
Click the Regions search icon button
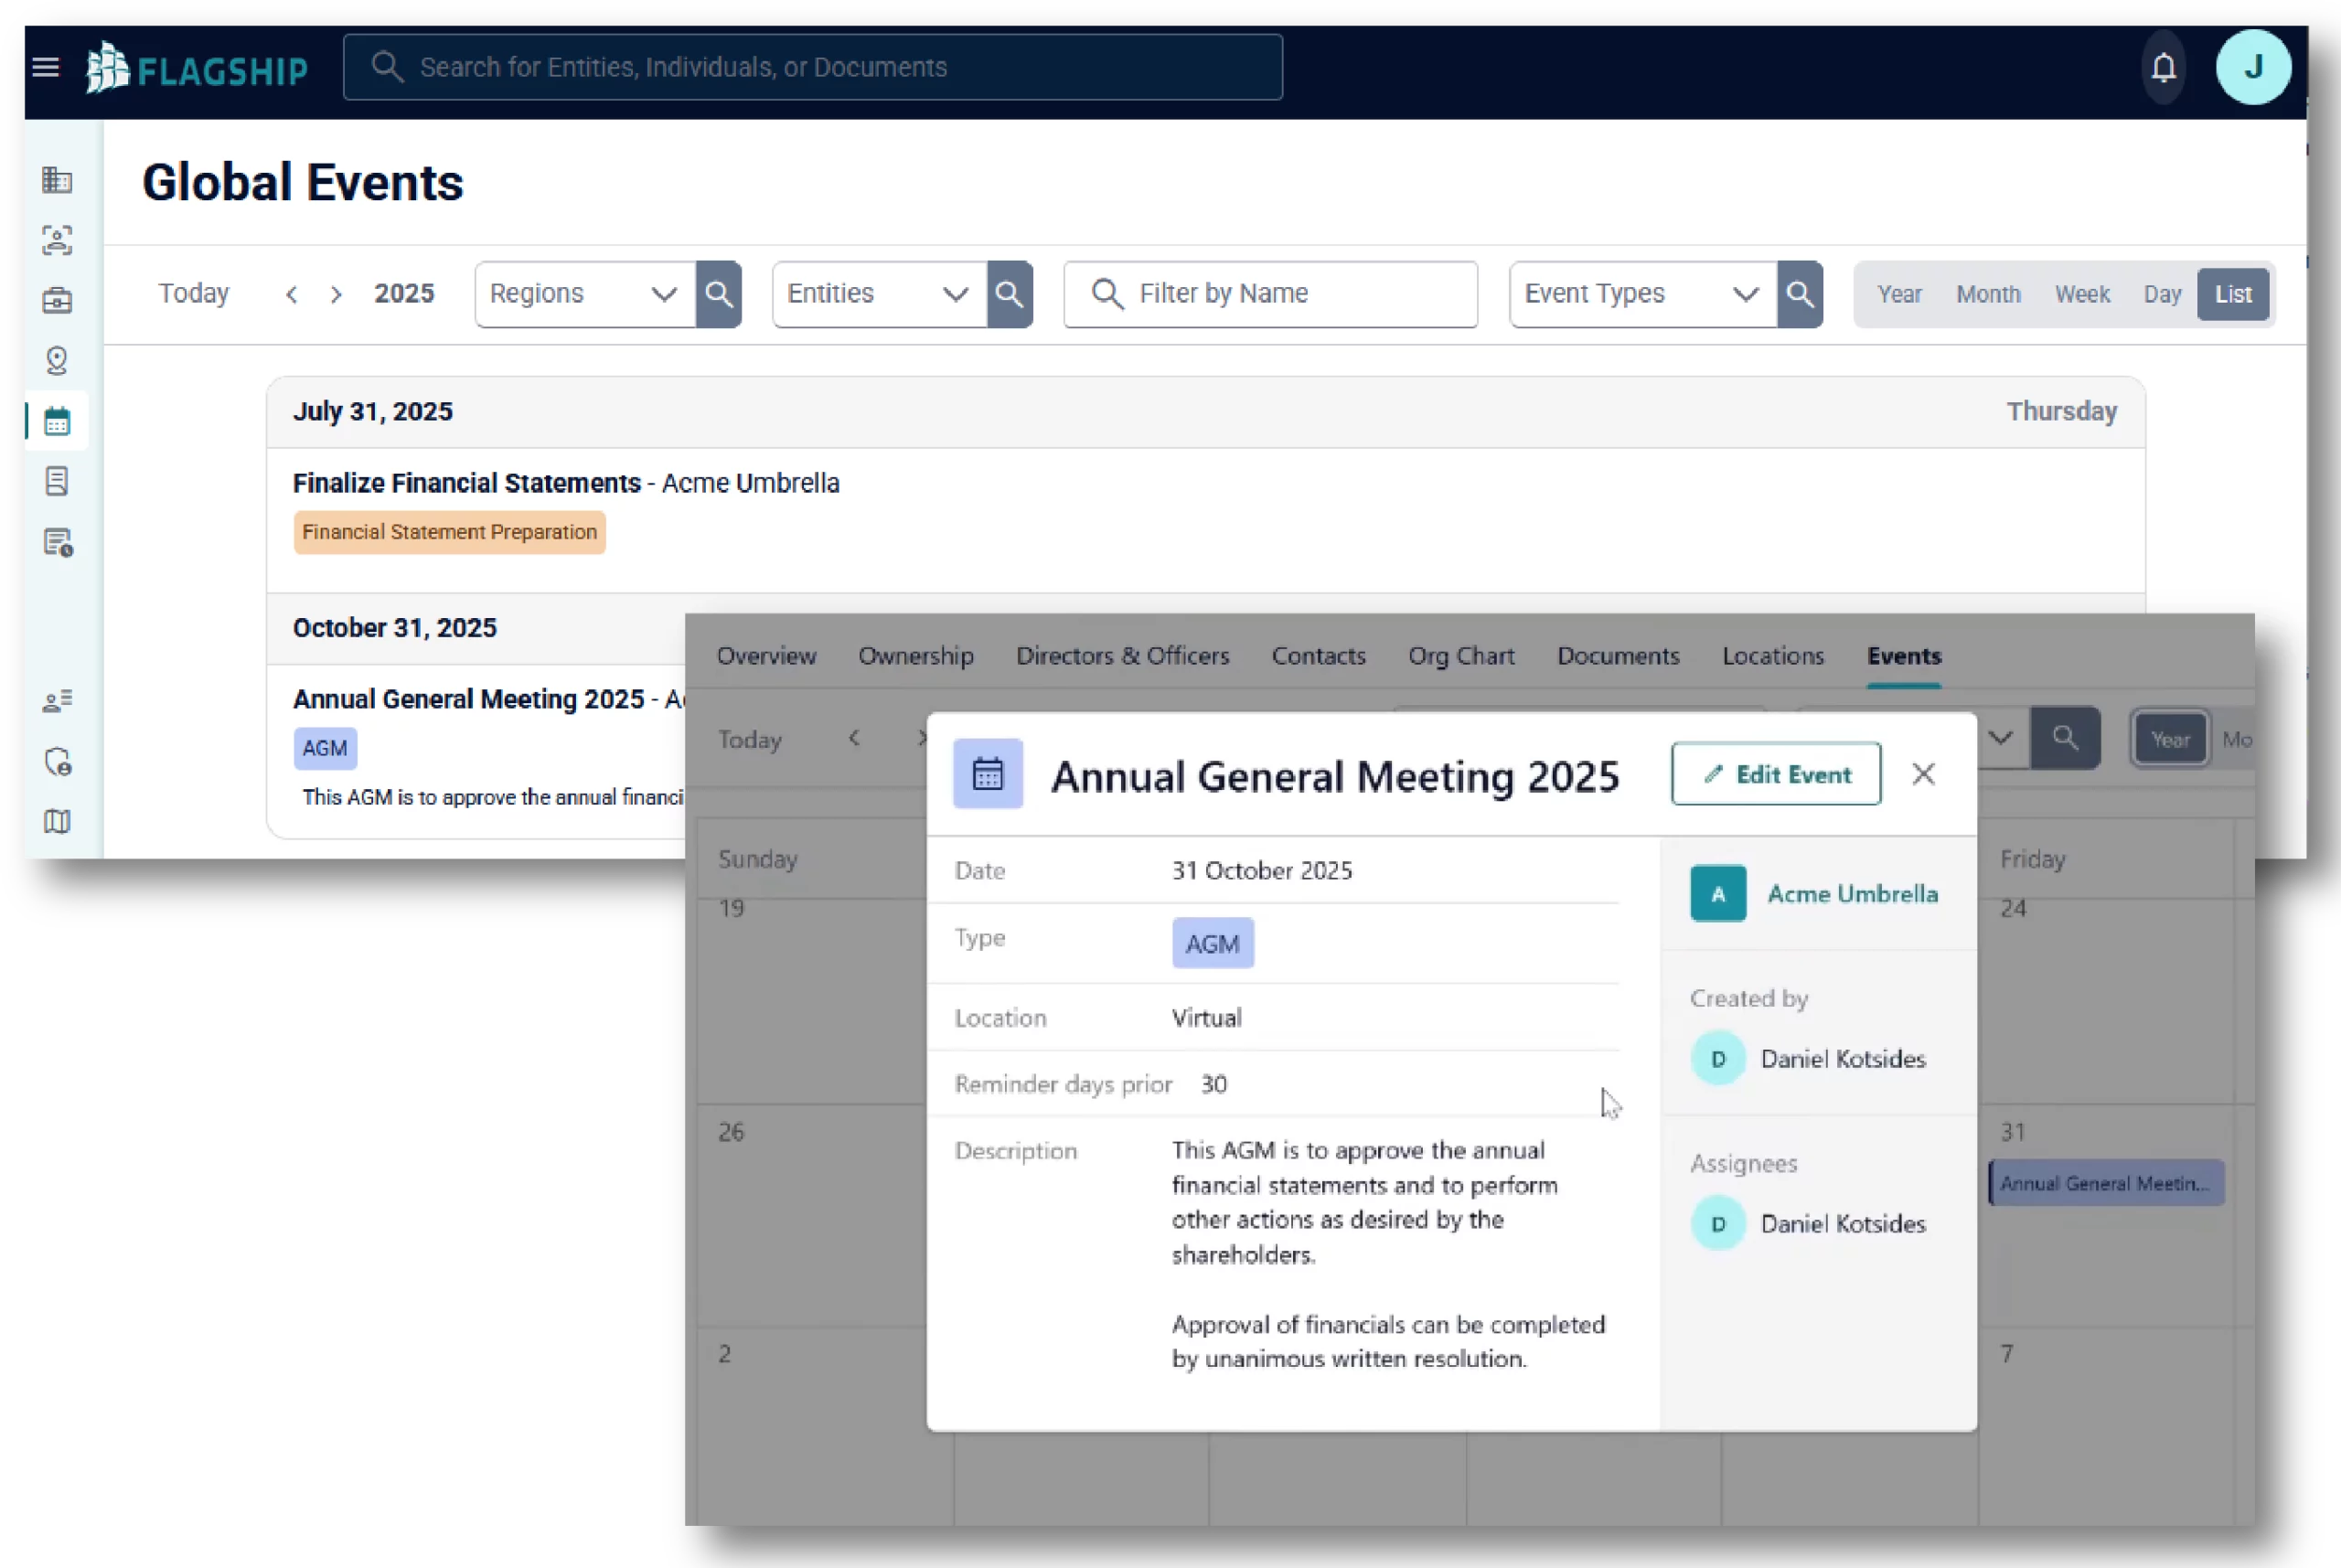(x=719, y=294)
